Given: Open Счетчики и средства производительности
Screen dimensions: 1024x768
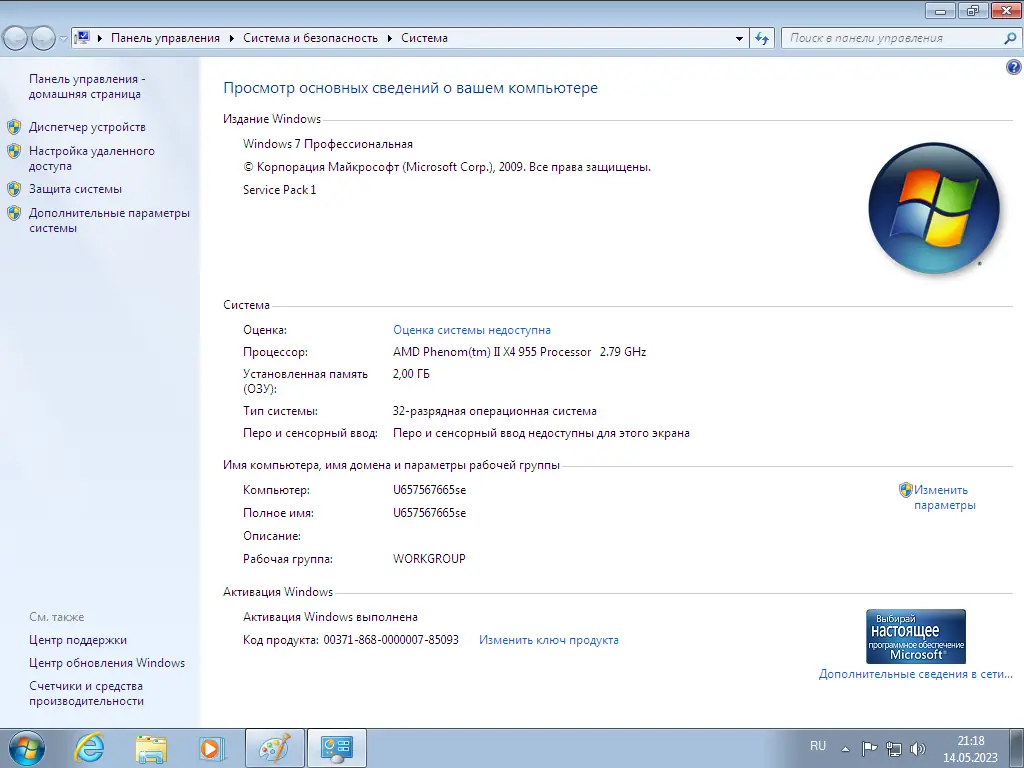Looking at the screenshot, I should [x=86, y=693].
